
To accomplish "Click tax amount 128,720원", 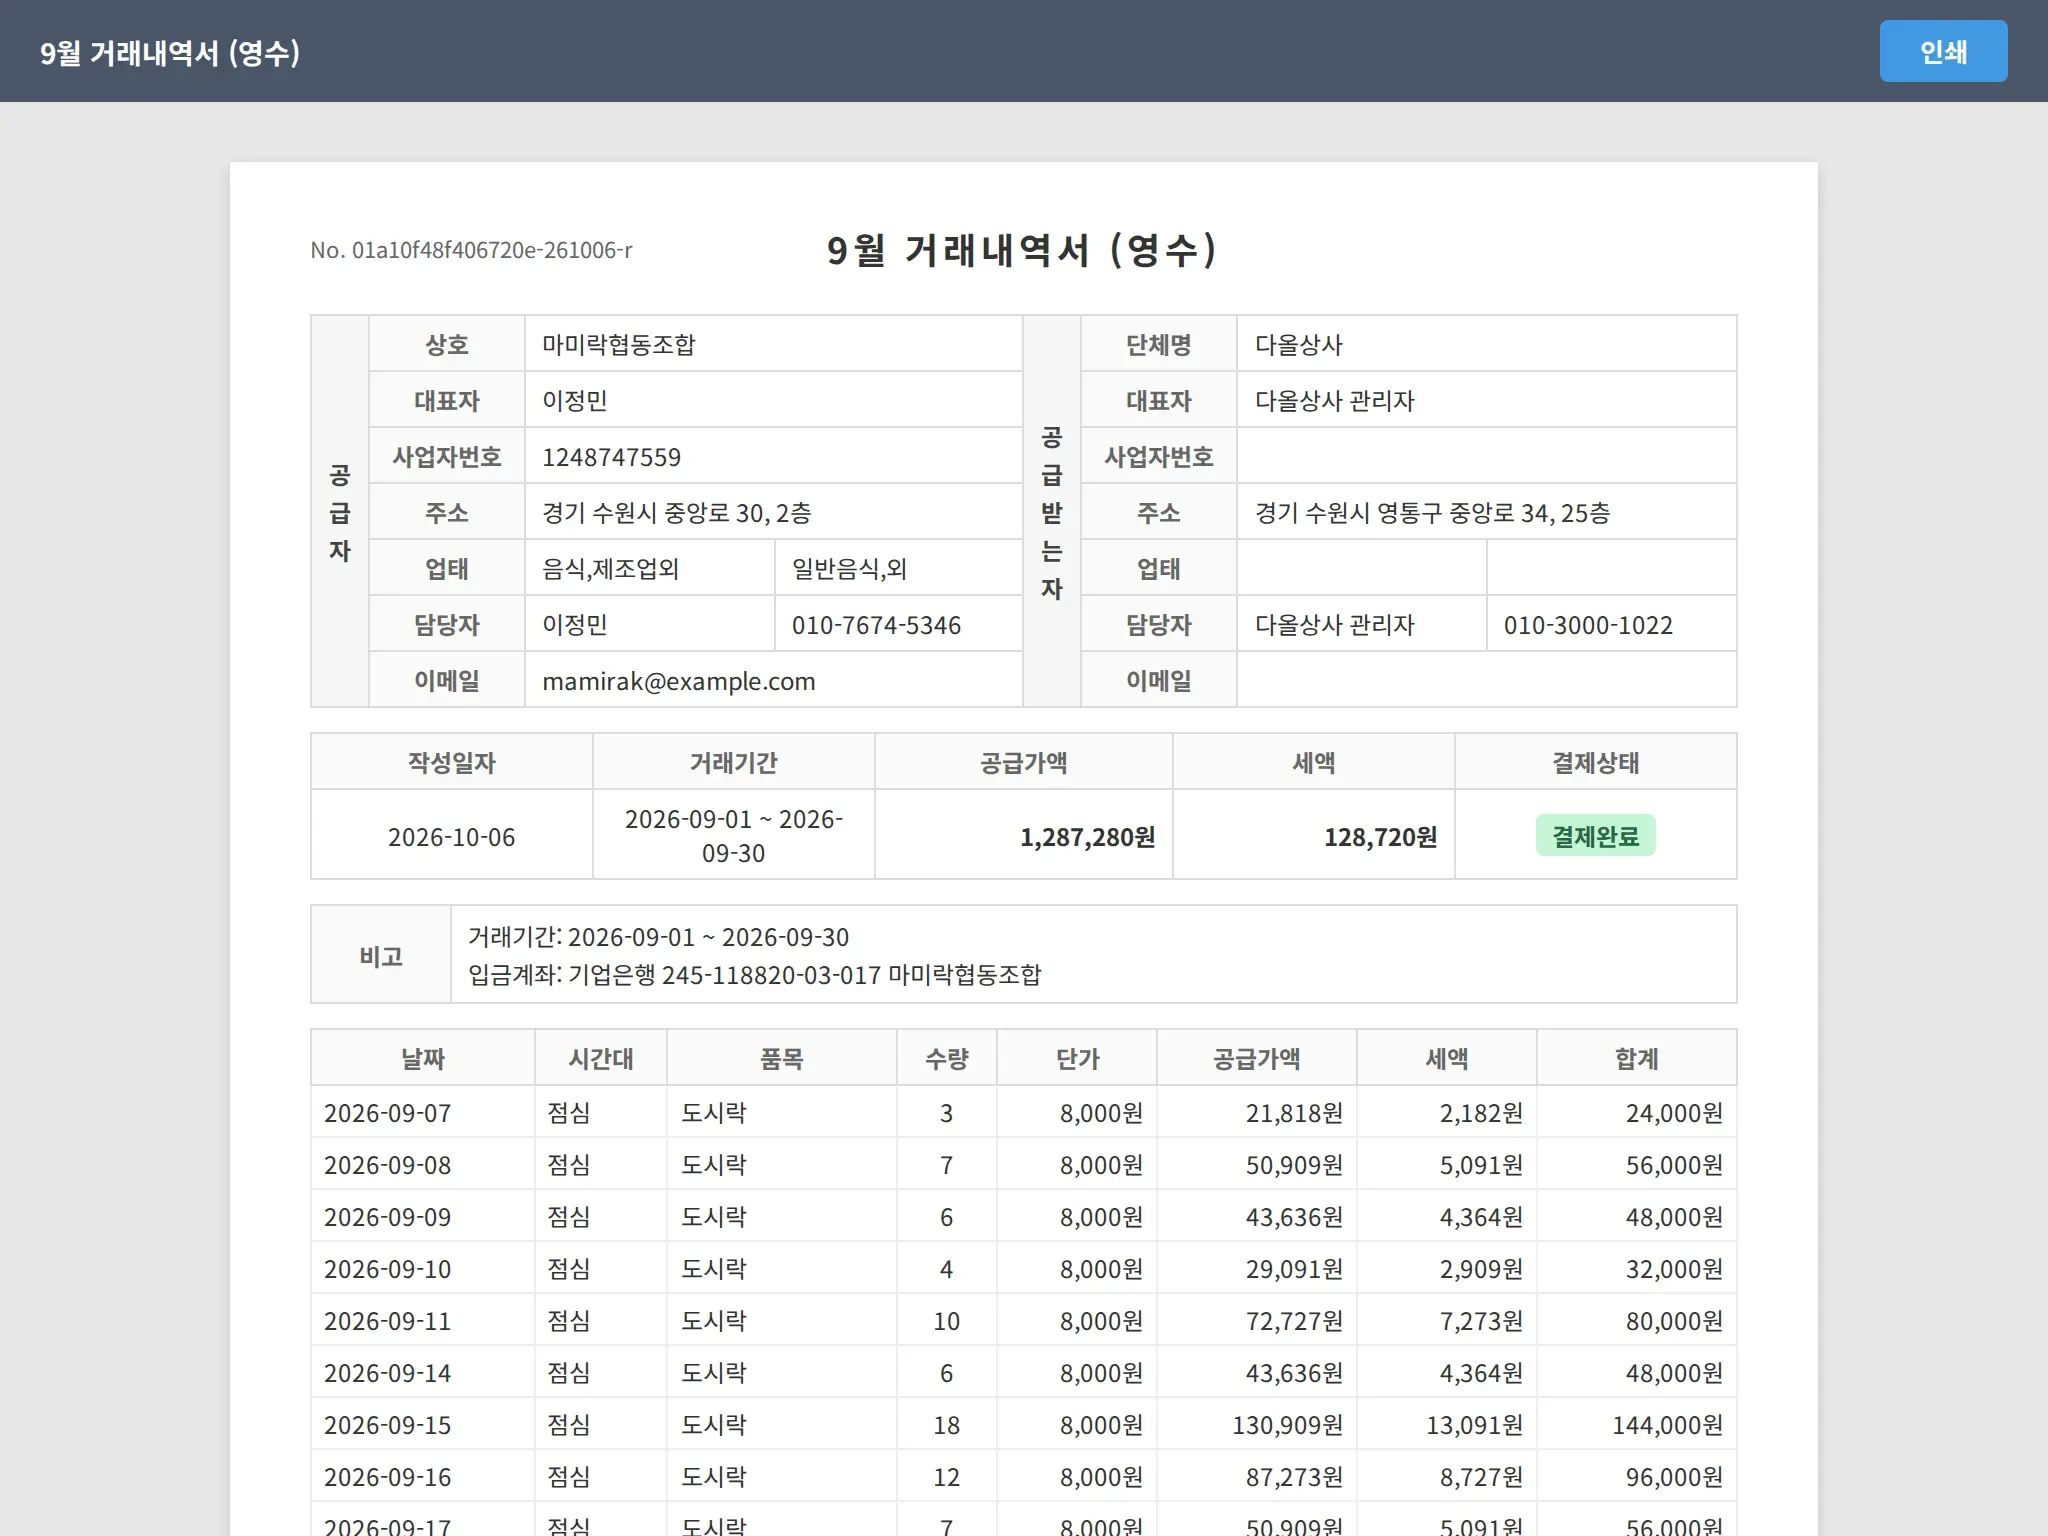I will tap(1380, 837).
